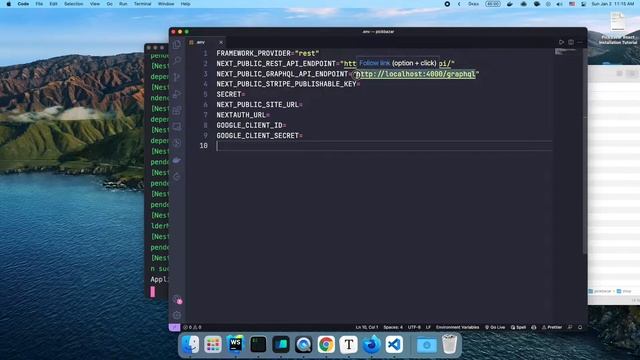Open the Extensions view
The width and height of the screenshot is (640, 360).
177,110
